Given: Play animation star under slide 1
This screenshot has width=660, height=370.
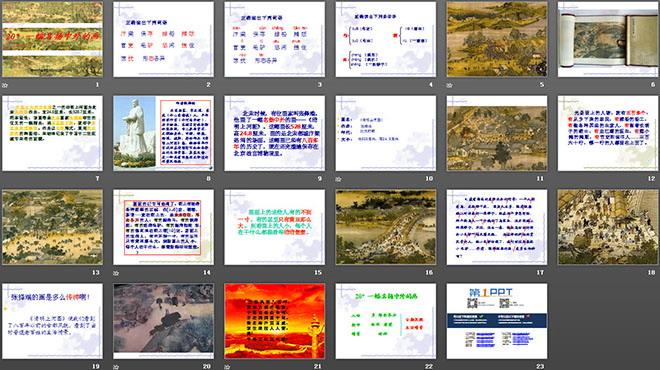Looking at the screenshot, I should click(5, 85).
